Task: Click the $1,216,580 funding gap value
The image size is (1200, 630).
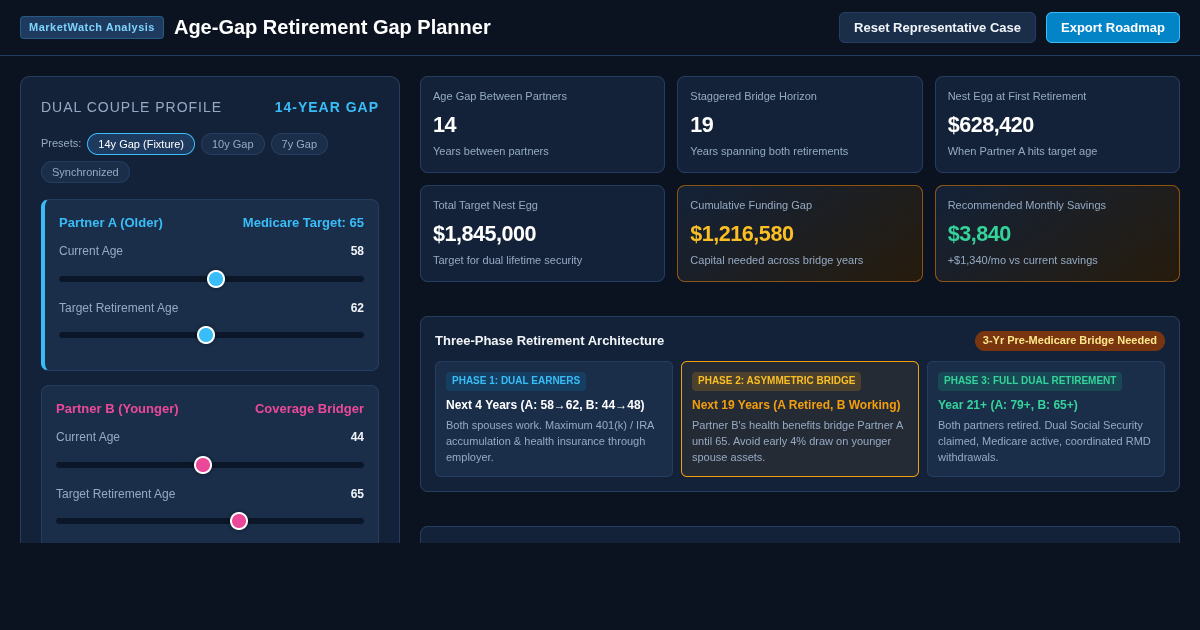Action: point(742,234)
